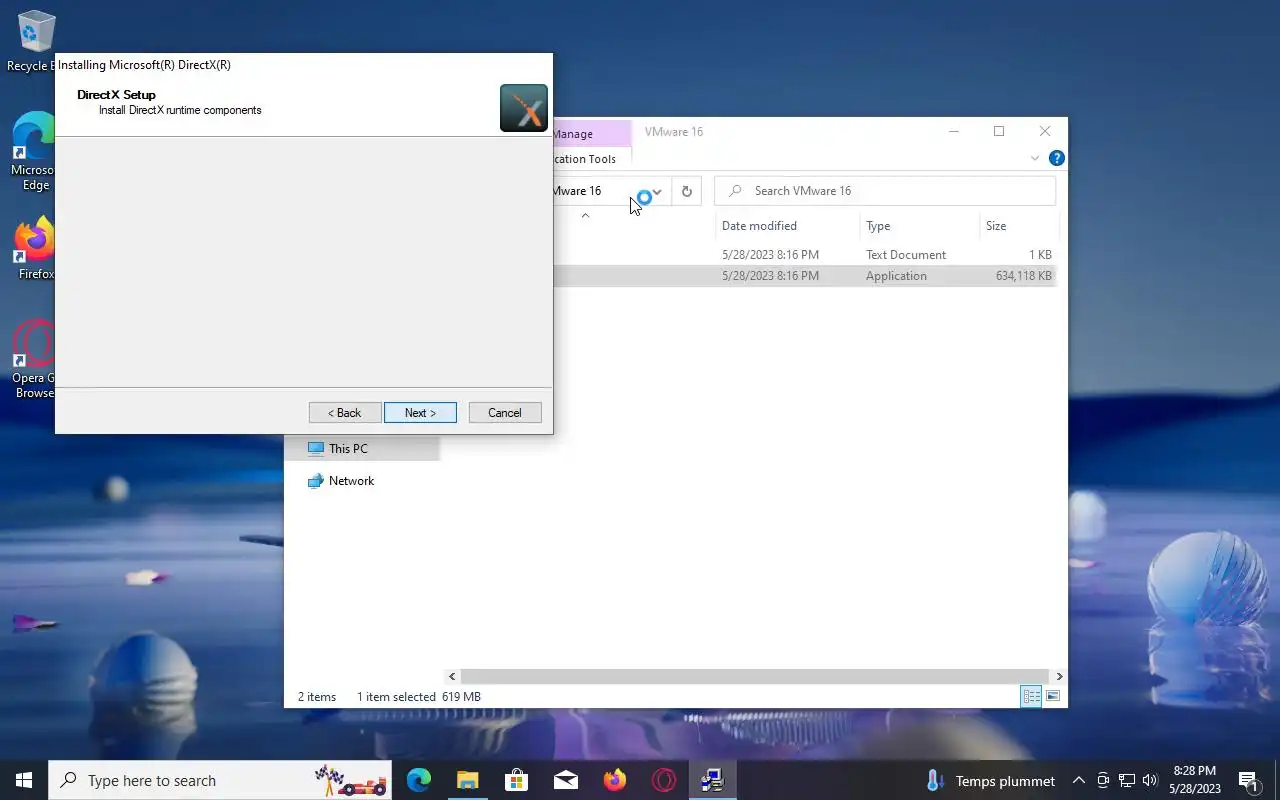
Task: Select the Recycle Bin desktop icon
Action: point(34,41)
